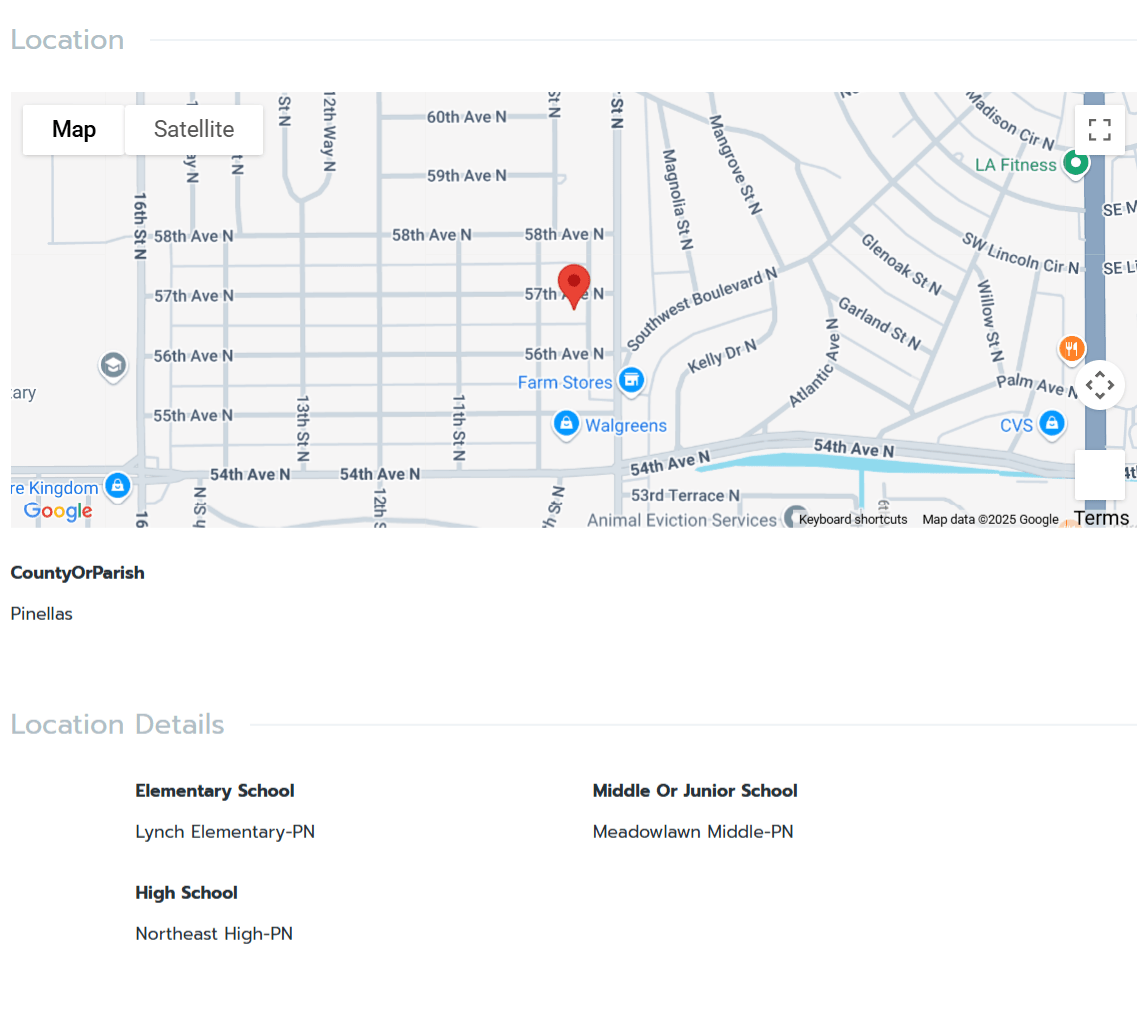The height and width of the screenshot is (1022, 1146).
Task: Click the red property location pin
Action: [574, 285]
